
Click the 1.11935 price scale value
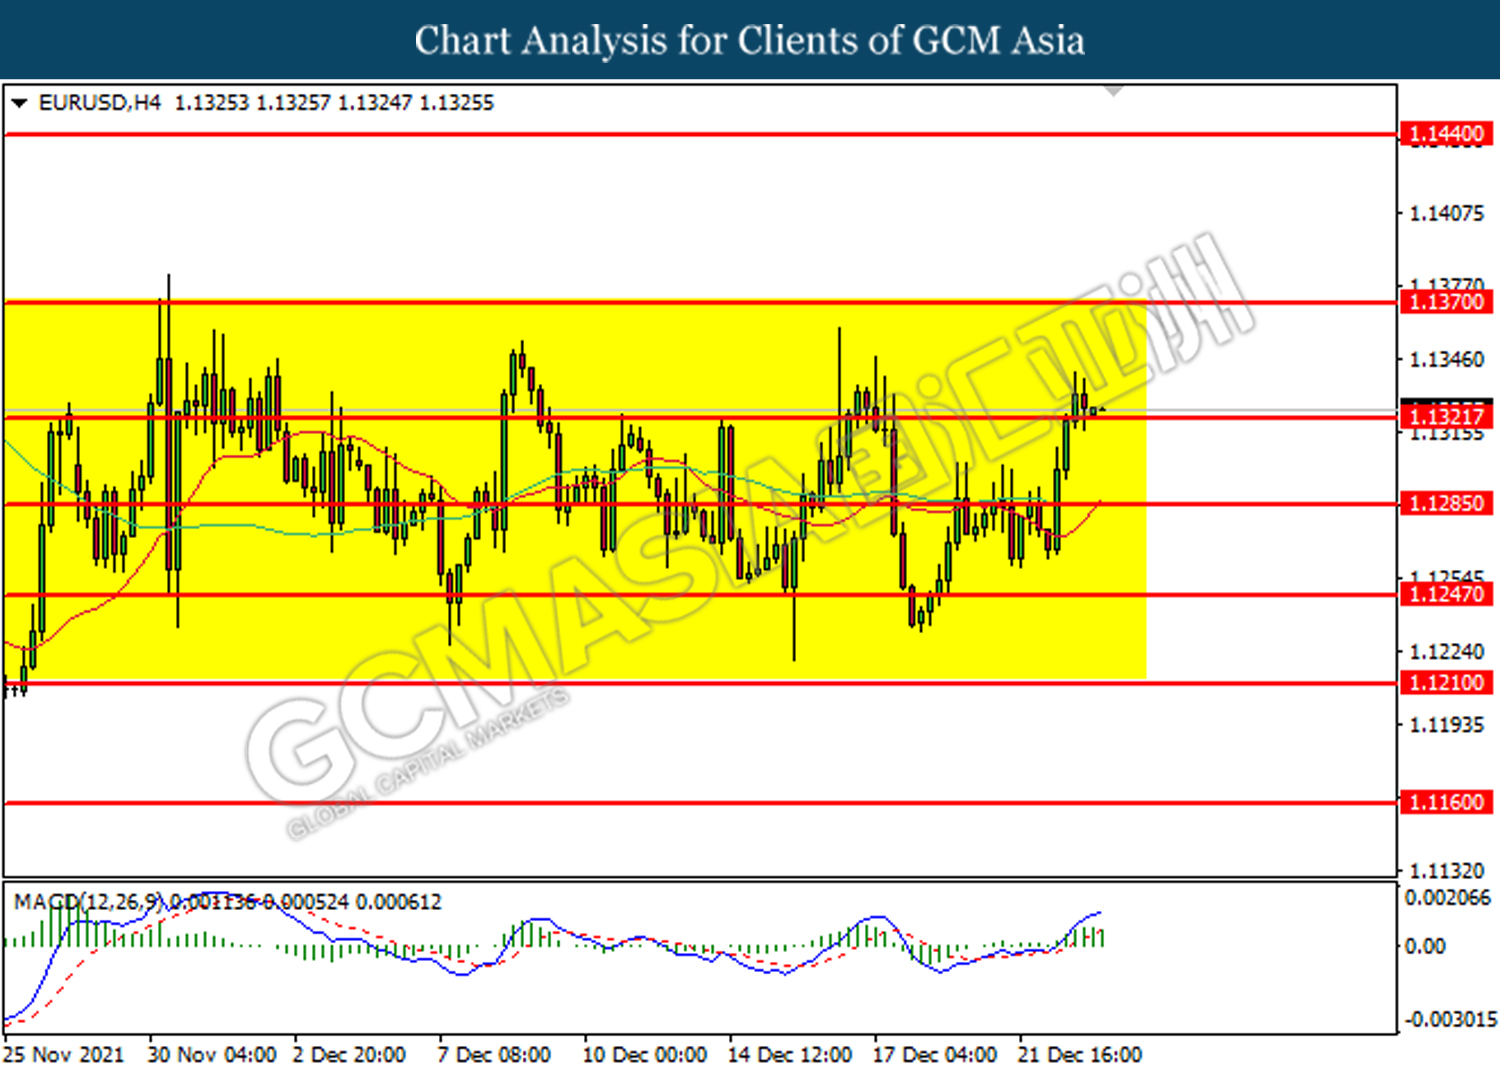click(1446, 725)
